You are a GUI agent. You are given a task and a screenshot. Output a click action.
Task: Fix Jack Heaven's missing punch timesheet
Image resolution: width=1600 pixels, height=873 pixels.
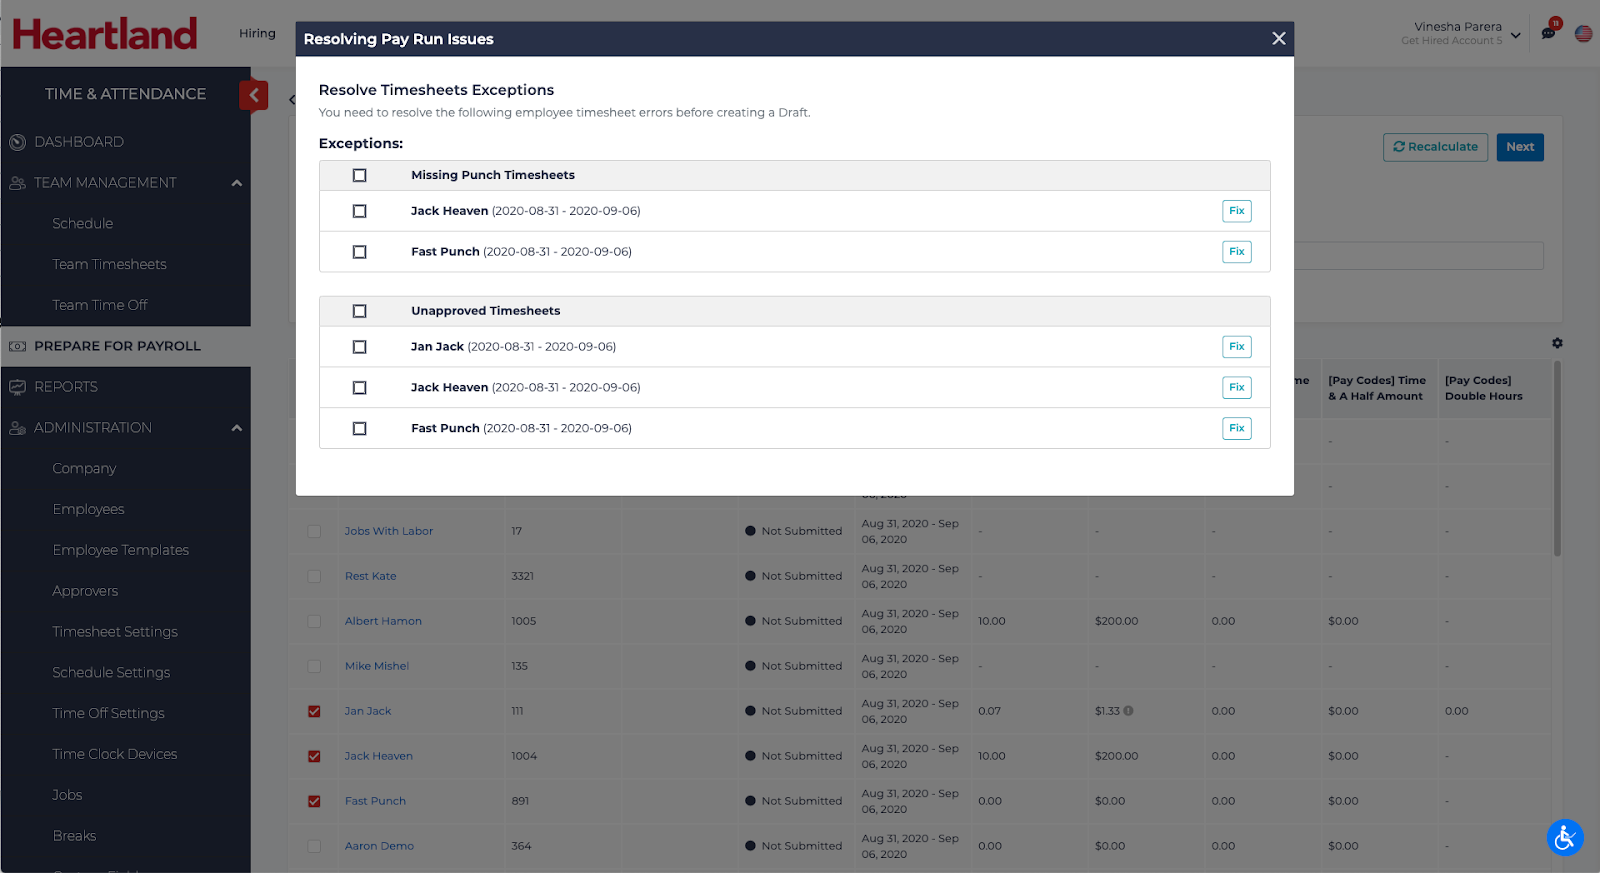[x=1236, y=211]
